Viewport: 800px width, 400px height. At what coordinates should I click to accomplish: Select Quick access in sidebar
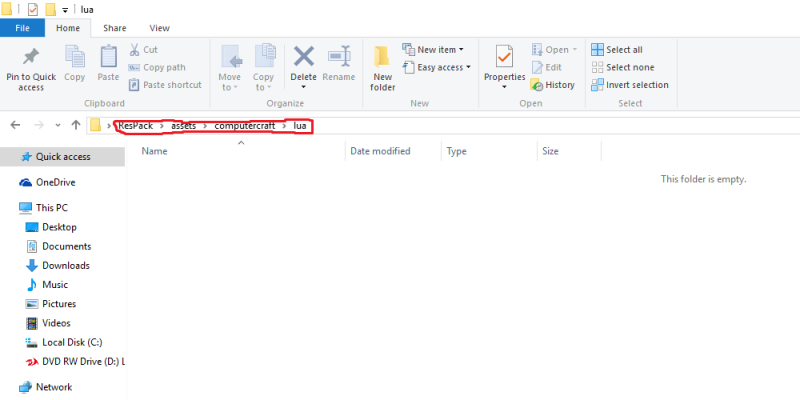click(62, 157)
